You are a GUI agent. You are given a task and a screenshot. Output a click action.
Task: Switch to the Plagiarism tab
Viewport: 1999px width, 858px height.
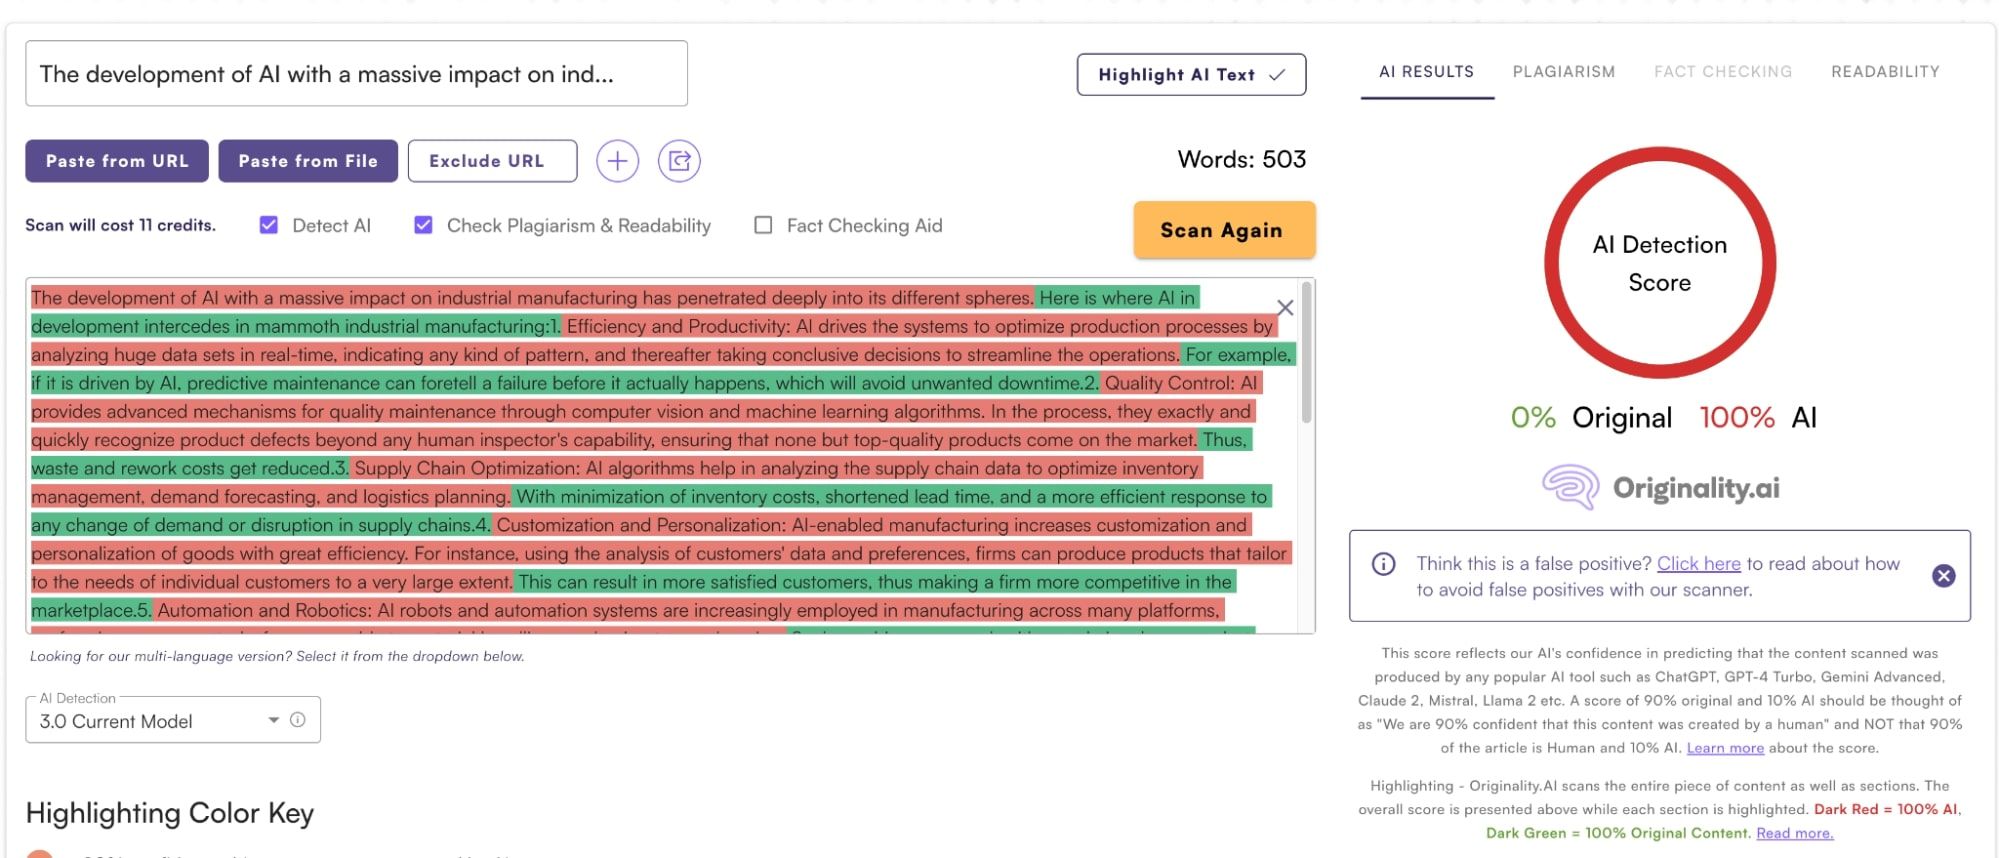[1563, 72]
